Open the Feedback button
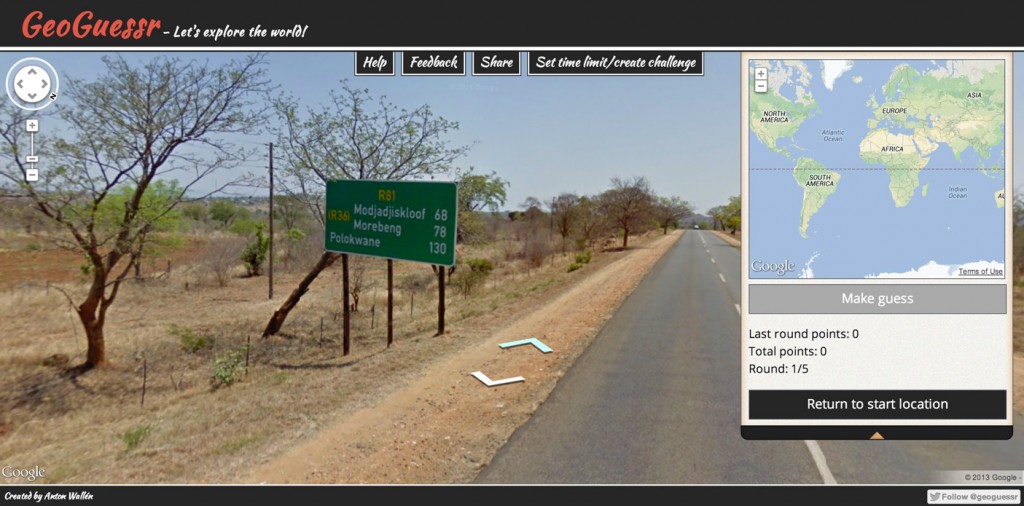The width and height of the screenshot is (1024, 506). click(x=434, y=63)
